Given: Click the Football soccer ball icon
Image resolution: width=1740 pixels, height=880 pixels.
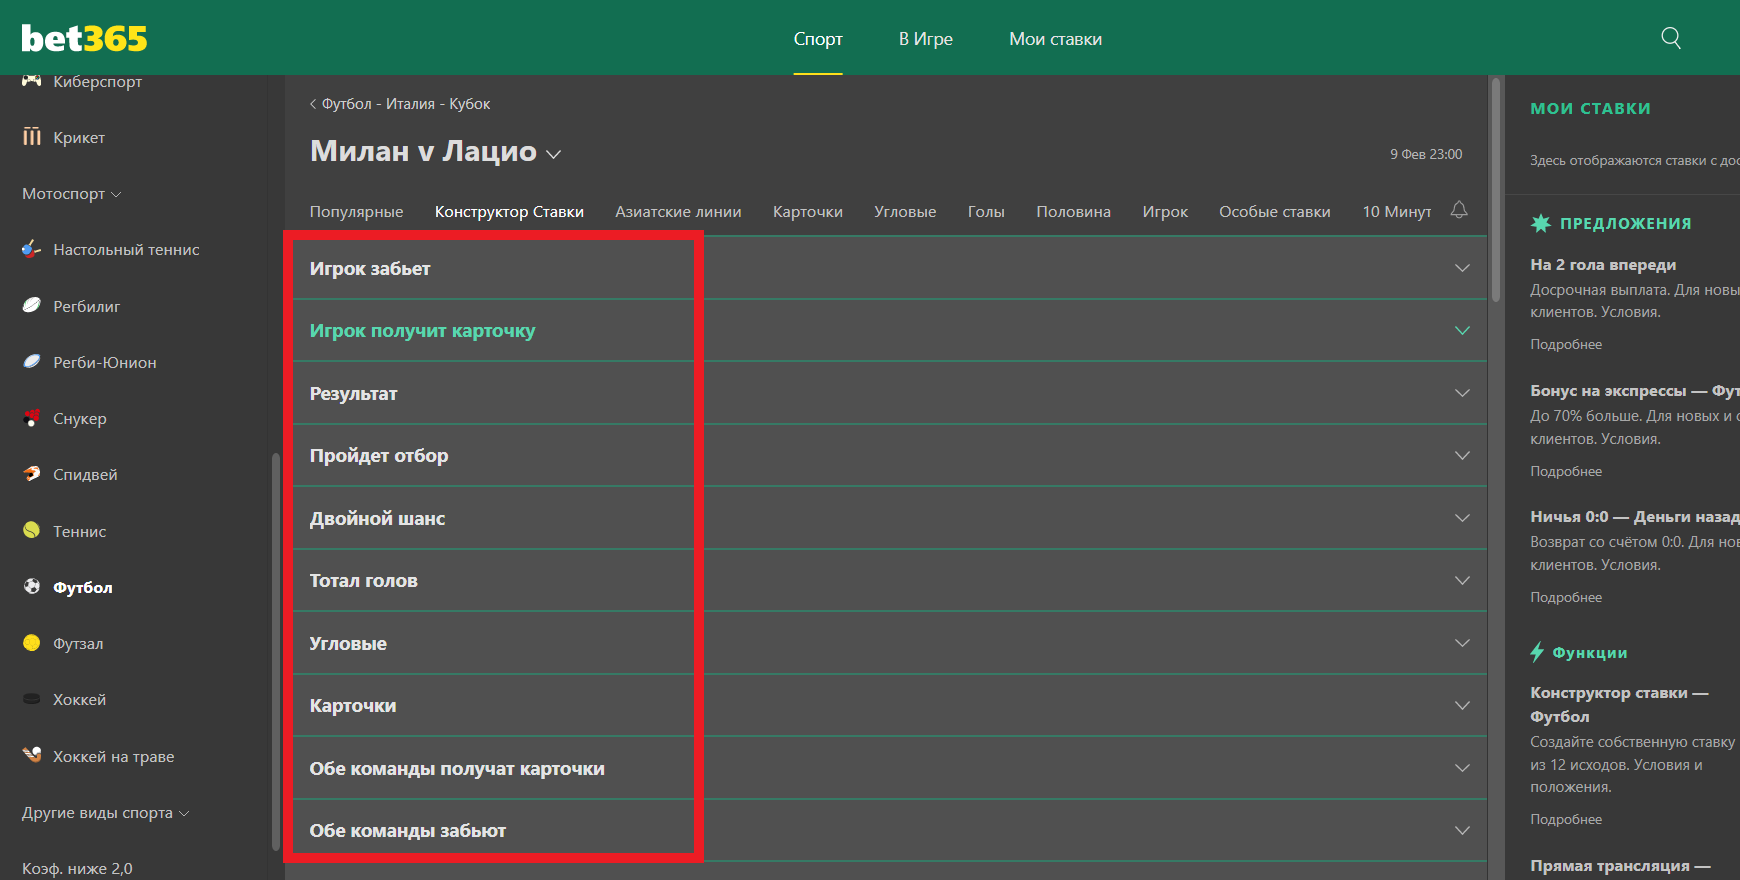Looking at the screenshot, I should coord(32,587).
